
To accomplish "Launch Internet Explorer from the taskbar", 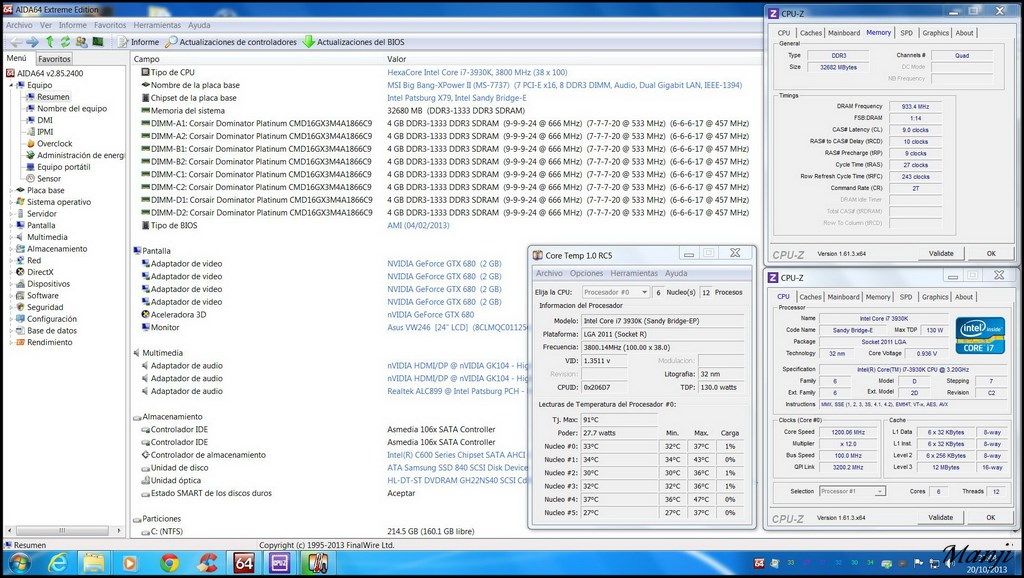I will click(57, 563).
